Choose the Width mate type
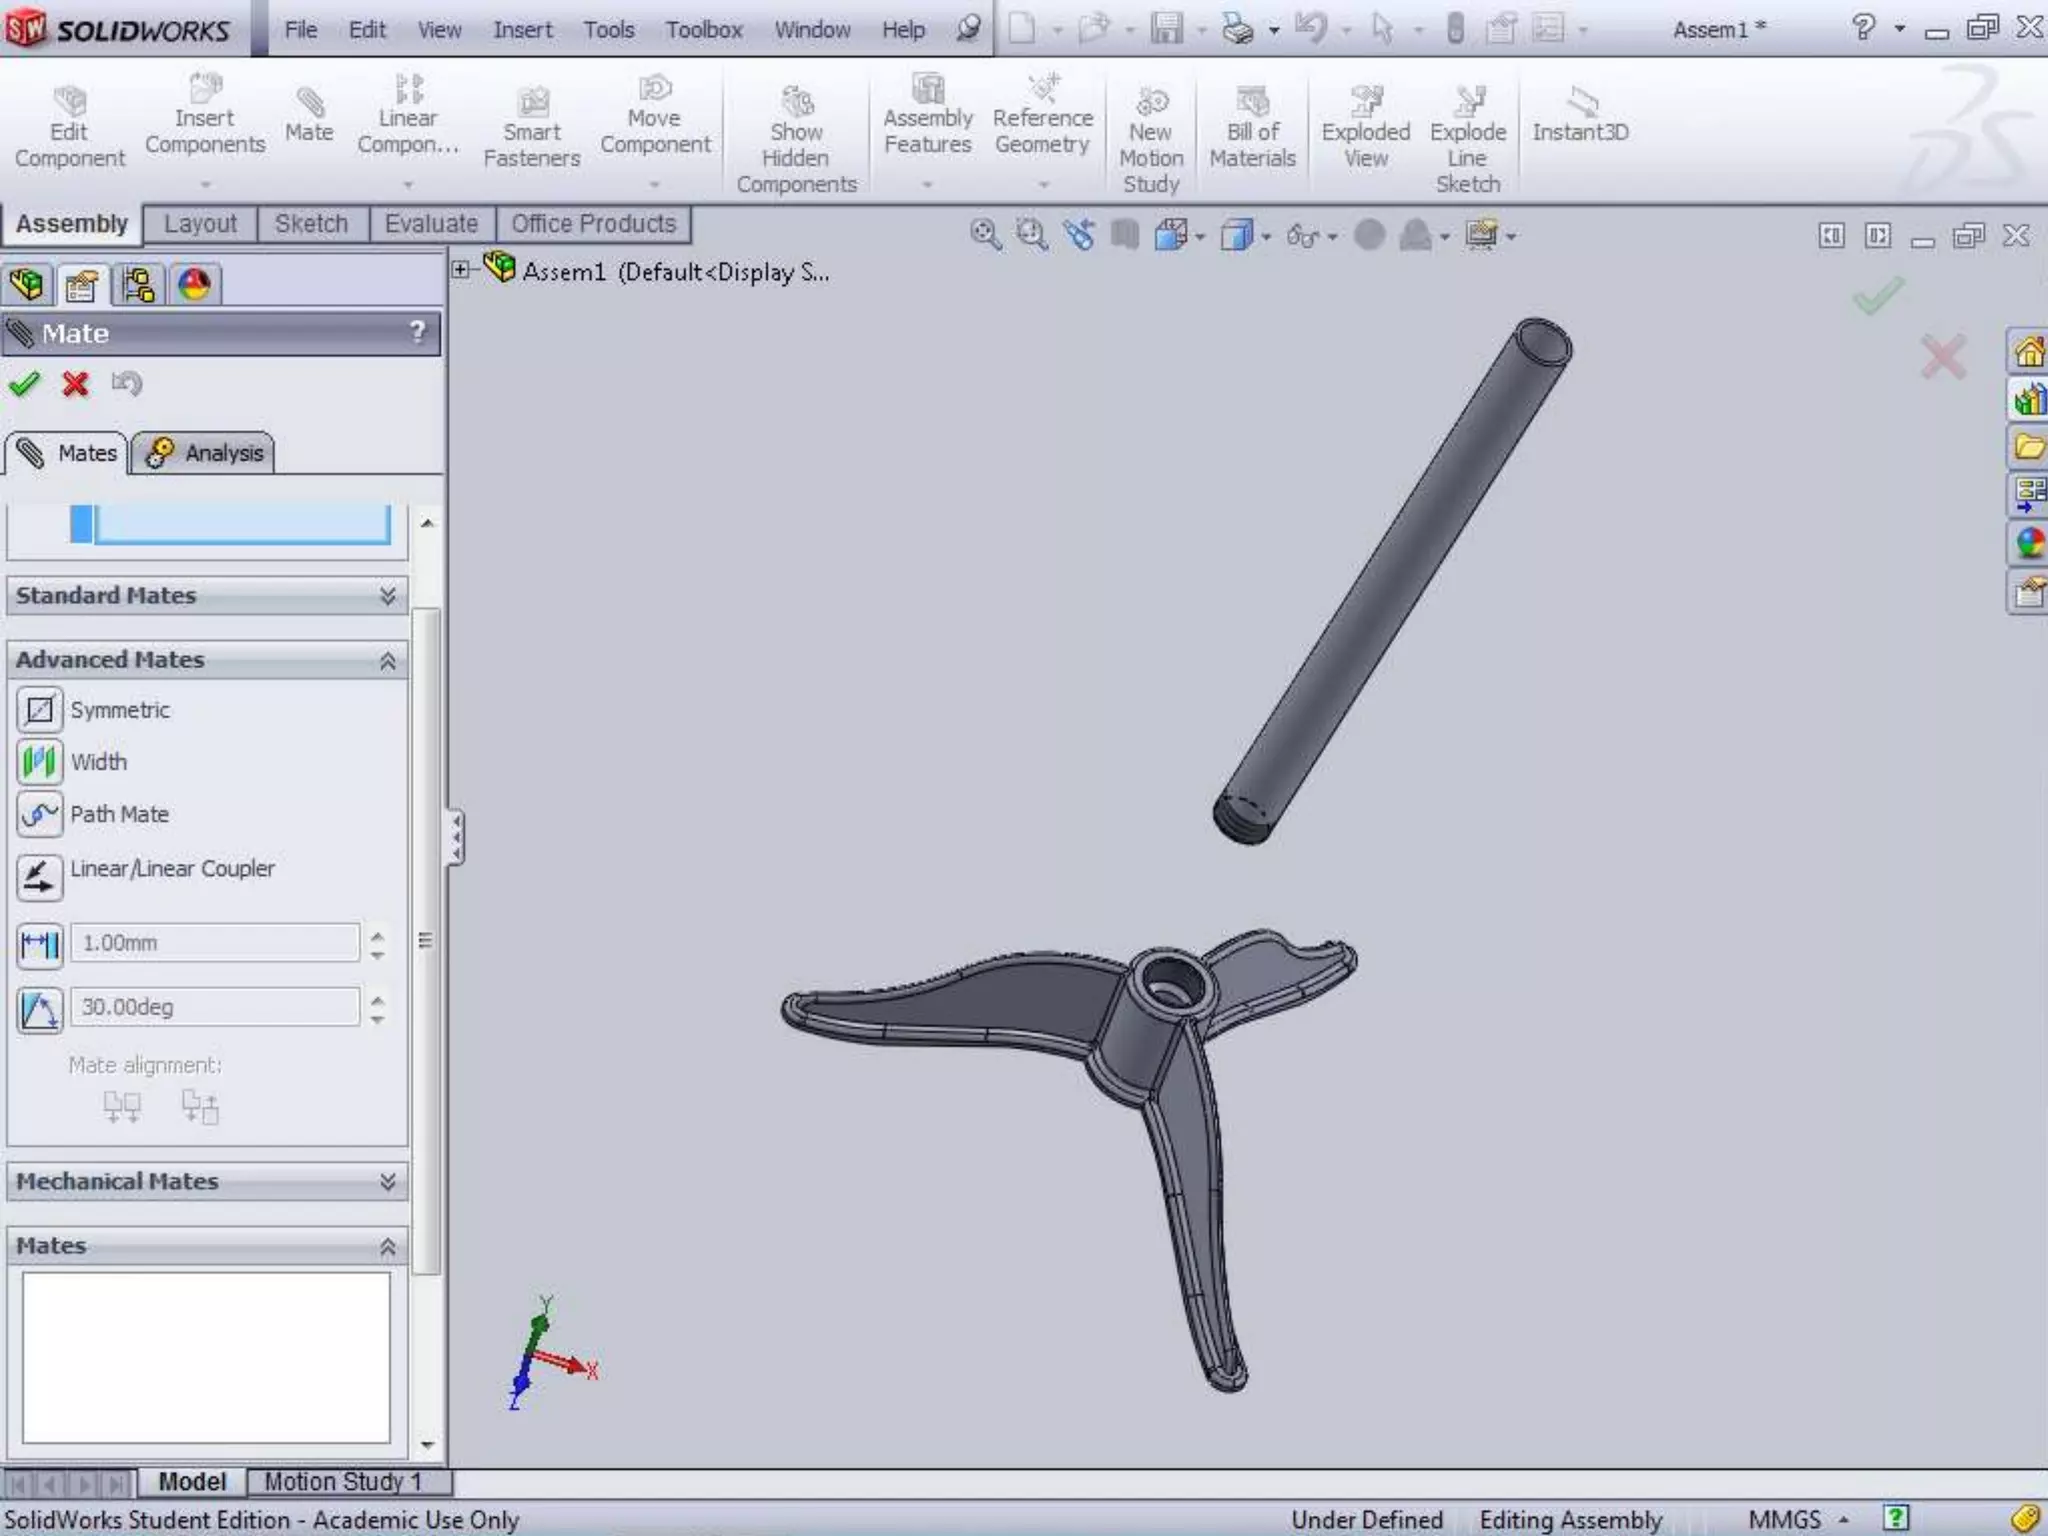Image resolution: width=2048 pixels, height=1536 pixels. click(x=39, y=762)
